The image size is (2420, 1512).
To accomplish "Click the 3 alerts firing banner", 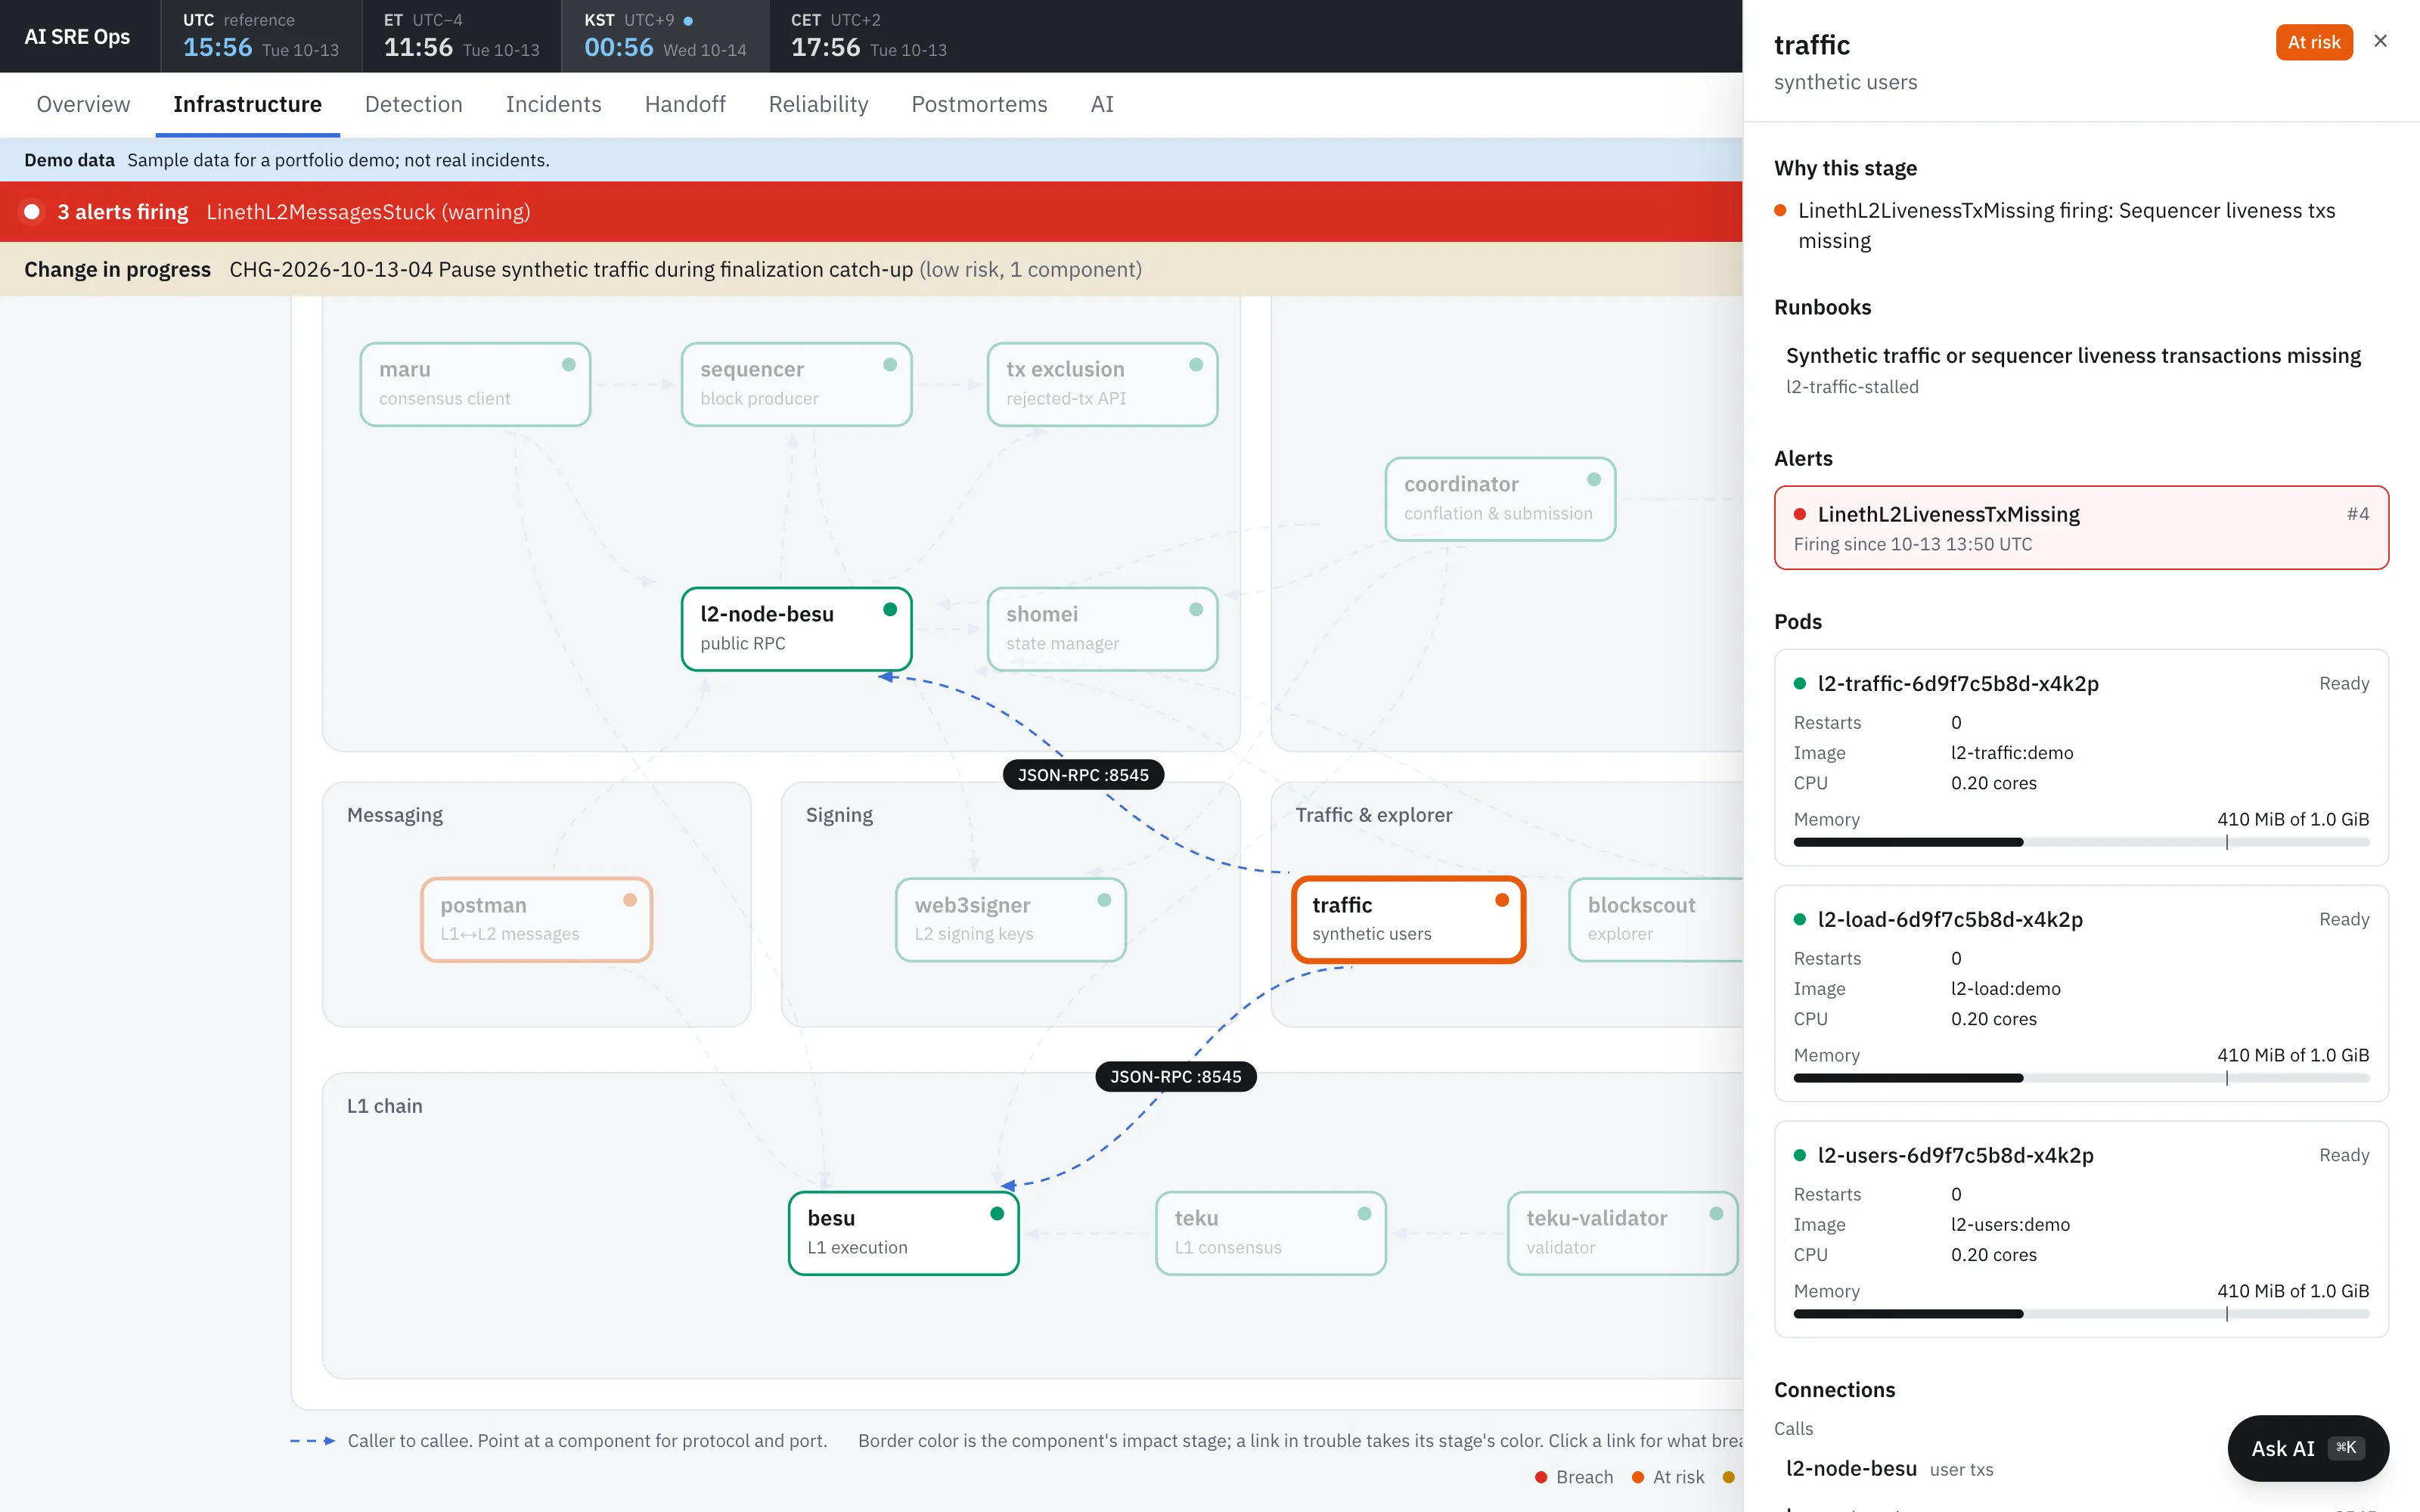I will [x=870, y=212].
